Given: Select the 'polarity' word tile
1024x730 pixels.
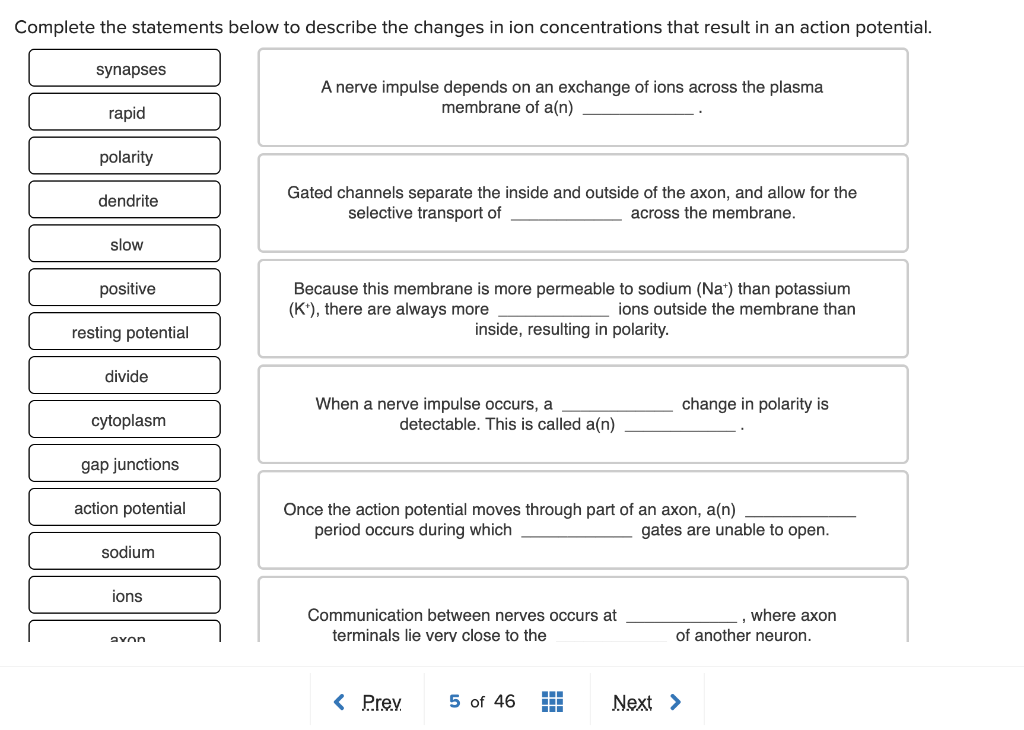Looking at the screenshot, I should pos(124,156).
